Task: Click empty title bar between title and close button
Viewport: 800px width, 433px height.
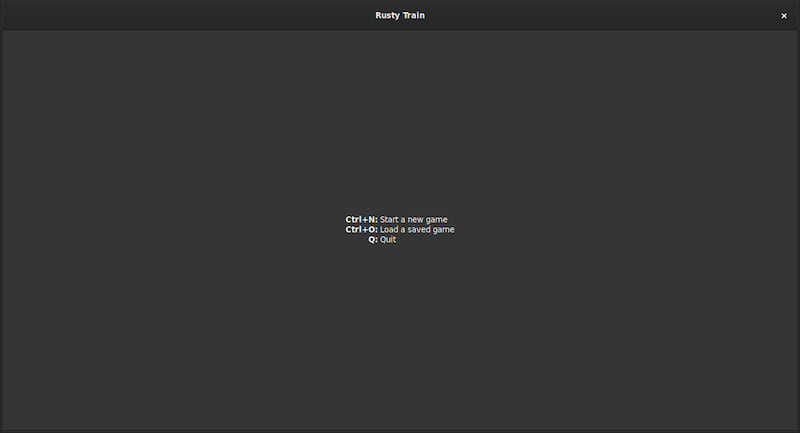Action: (600, 15)
